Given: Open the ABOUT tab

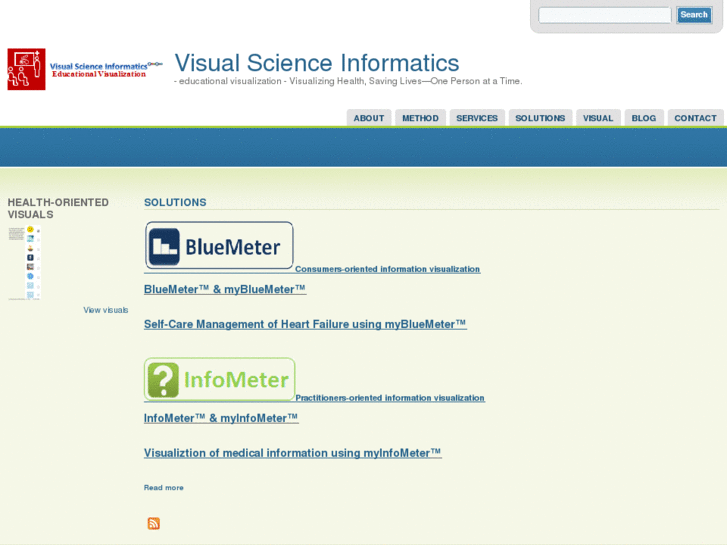Looking at the screenshot, I should tap(369, 118).
